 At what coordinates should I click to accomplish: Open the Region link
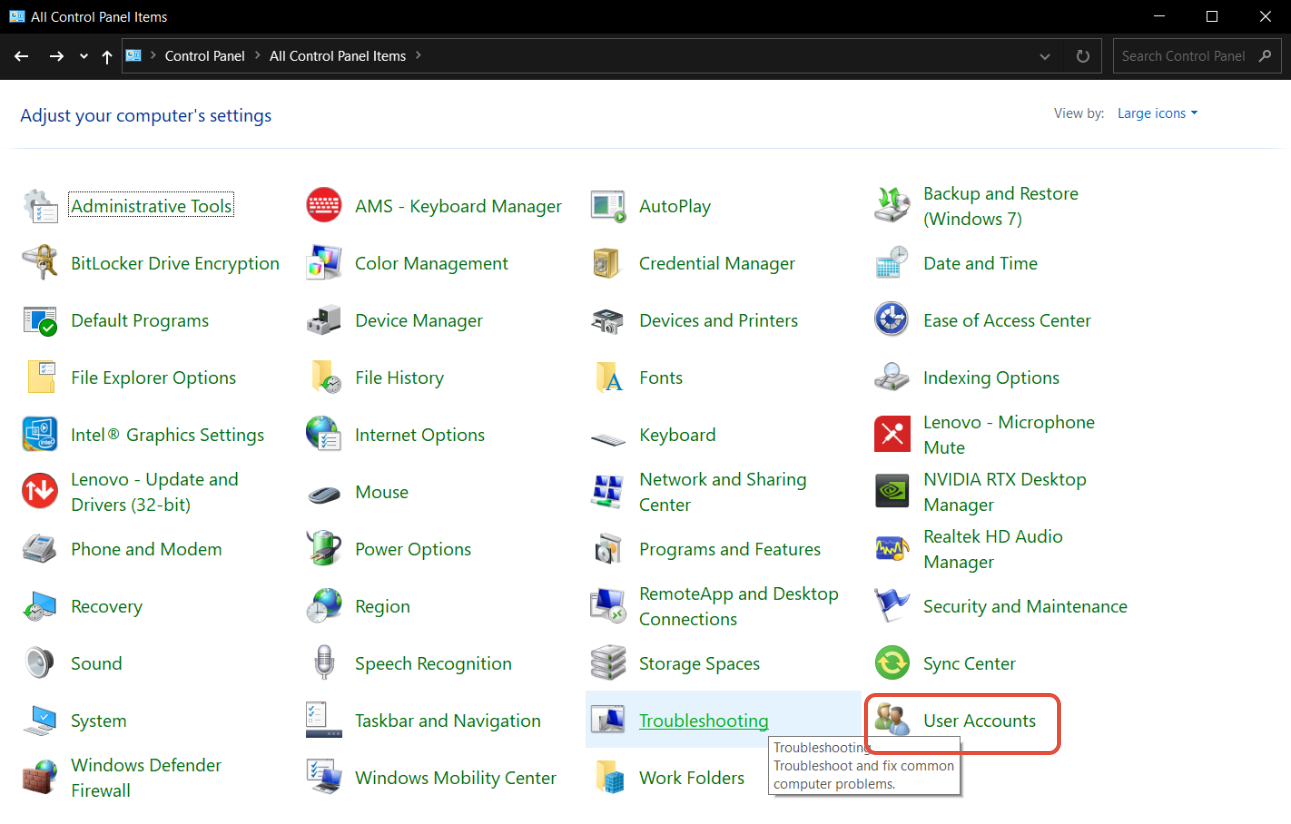pyautogui.click(x=383, y=606)
